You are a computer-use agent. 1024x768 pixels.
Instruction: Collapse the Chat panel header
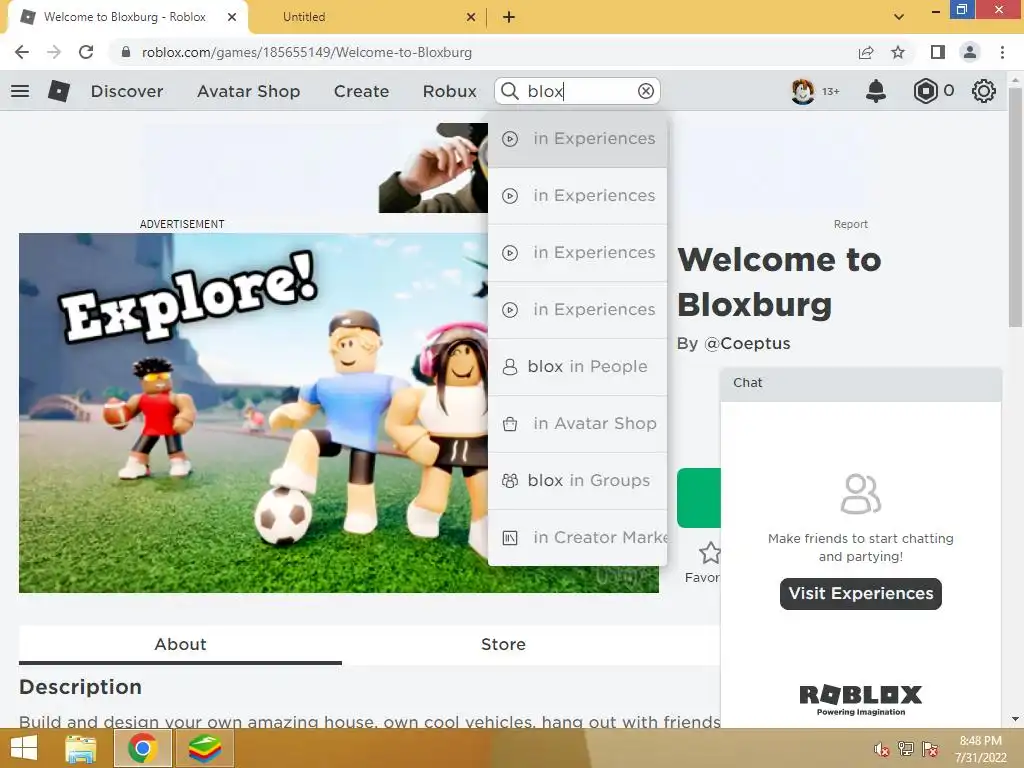tap(861, 383)
